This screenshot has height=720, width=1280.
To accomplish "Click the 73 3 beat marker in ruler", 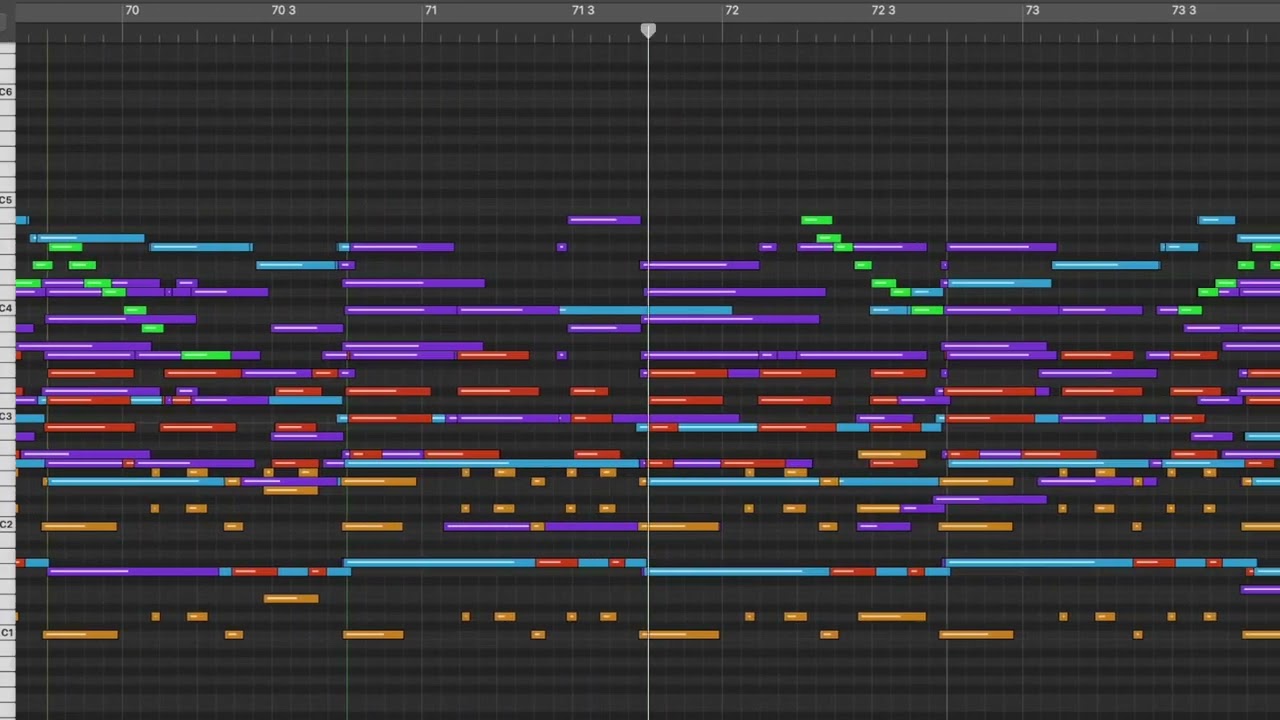I will pyautogui.click(x=1184, y=10).
